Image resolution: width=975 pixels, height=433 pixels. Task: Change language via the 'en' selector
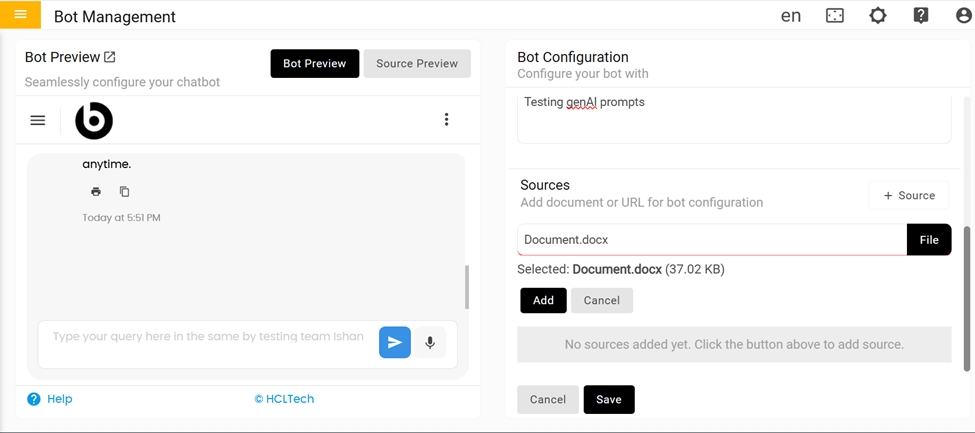click(x=790, y=16)
